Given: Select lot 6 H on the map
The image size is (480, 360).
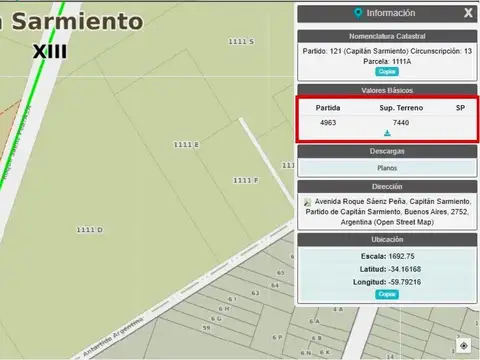Looking at the screenshot, I should point(224,309).
